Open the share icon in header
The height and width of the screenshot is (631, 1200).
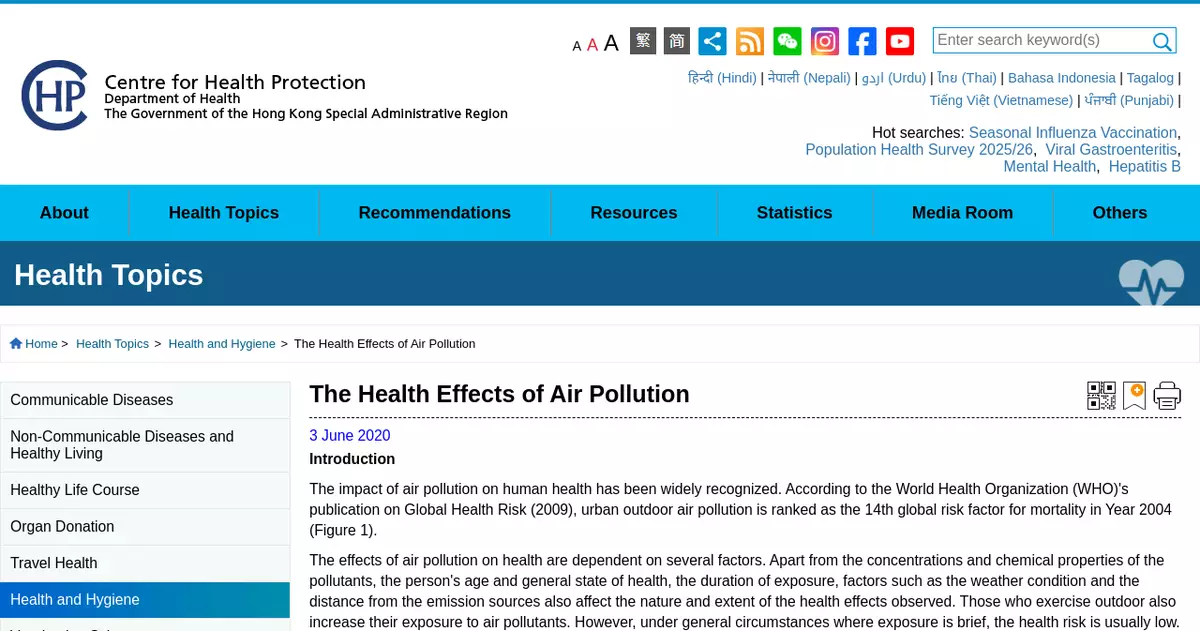(712, 41)
